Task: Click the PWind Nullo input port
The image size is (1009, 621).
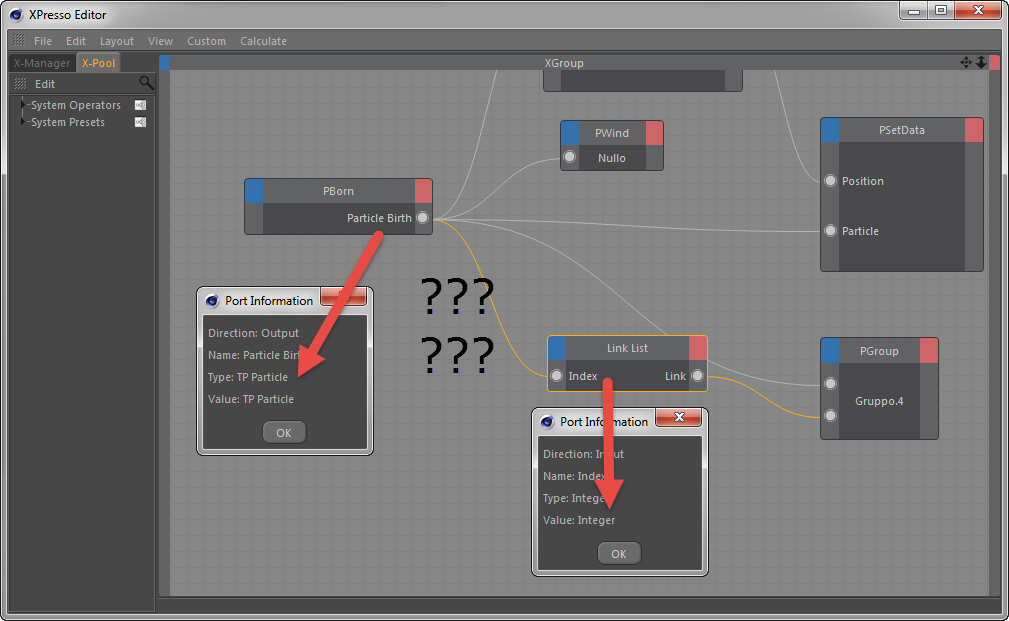Action: coord(569,157)
